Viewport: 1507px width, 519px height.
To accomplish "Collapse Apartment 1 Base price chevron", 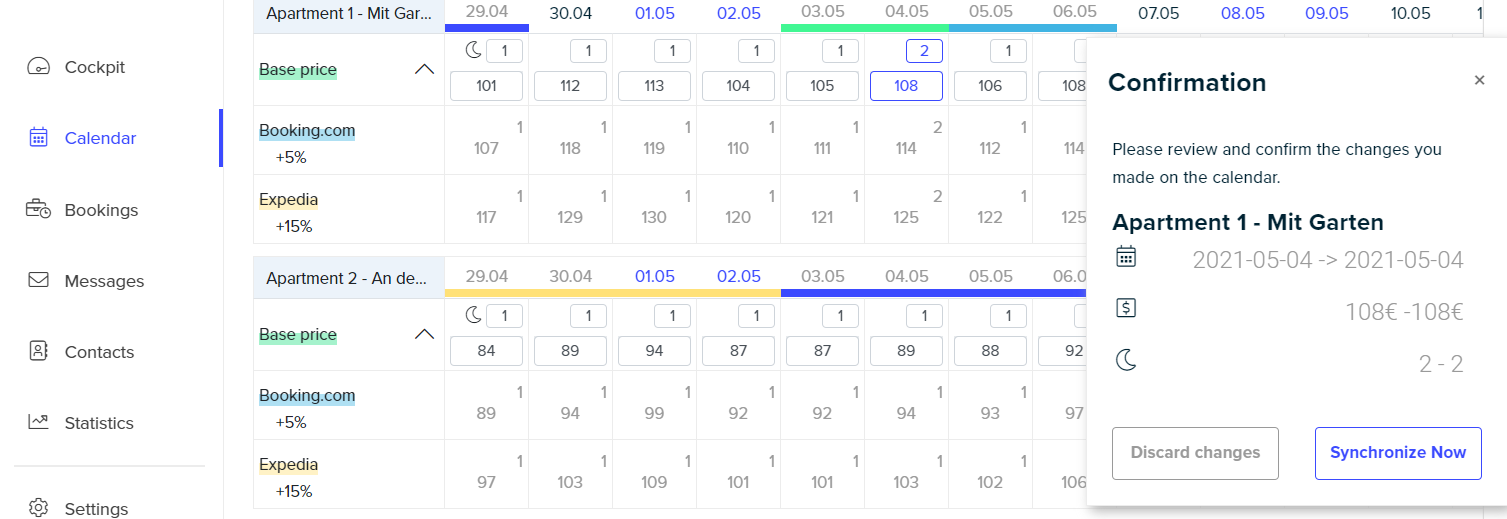I will pos(424,70).
